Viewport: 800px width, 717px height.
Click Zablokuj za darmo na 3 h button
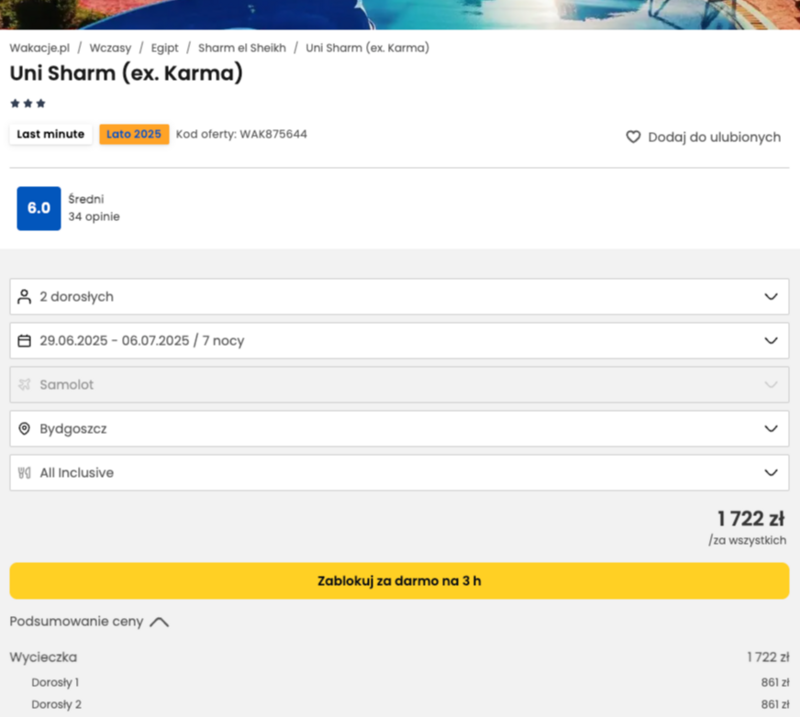(399, 581)
